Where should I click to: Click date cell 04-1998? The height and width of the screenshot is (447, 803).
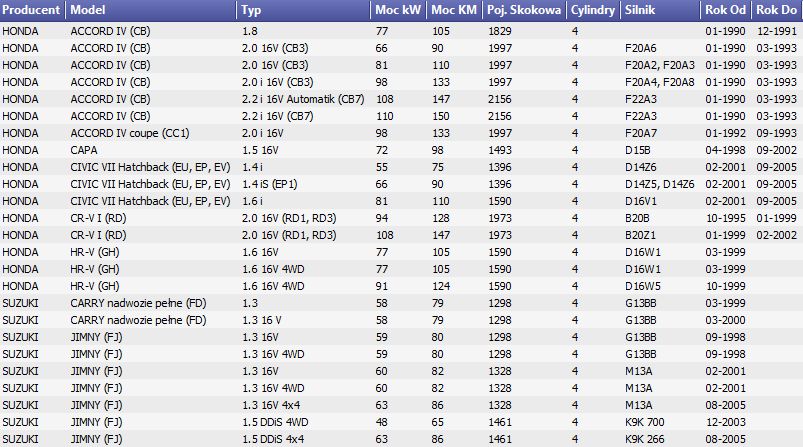[725, 150]
